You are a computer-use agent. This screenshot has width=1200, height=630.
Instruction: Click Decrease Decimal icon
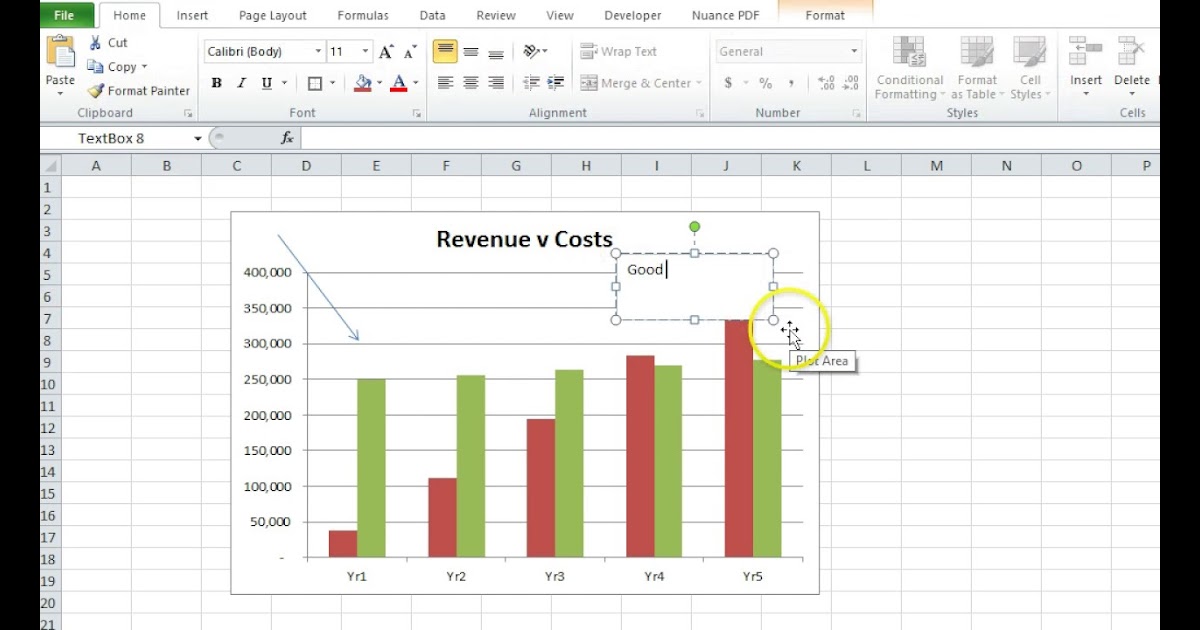pos(851,83)
